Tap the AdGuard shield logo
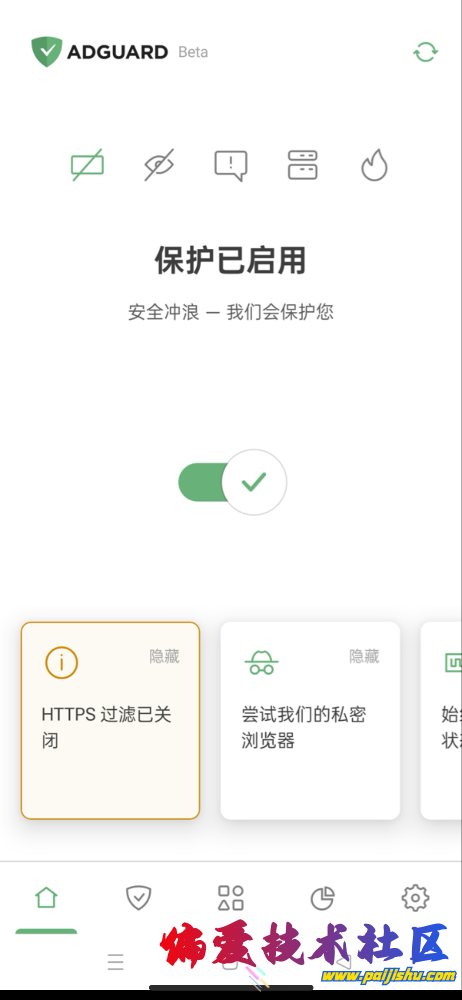The image size is (462, 1000). point(47,52)
